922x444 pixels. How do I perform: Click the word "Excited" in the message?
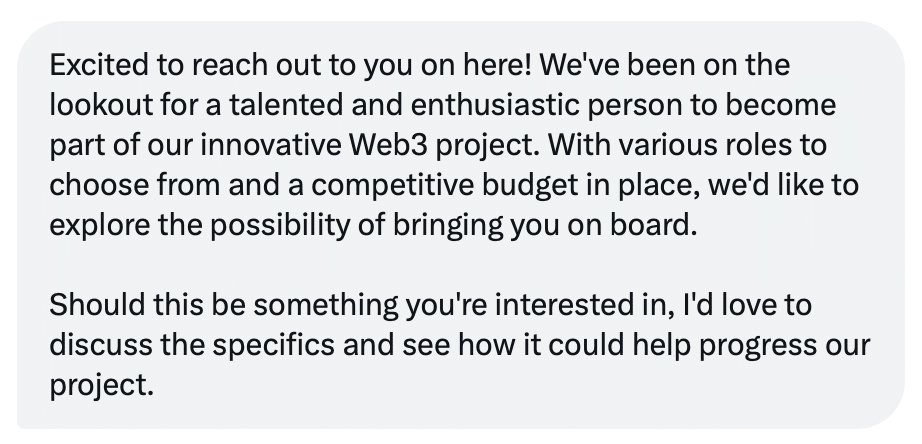point(99,65)
